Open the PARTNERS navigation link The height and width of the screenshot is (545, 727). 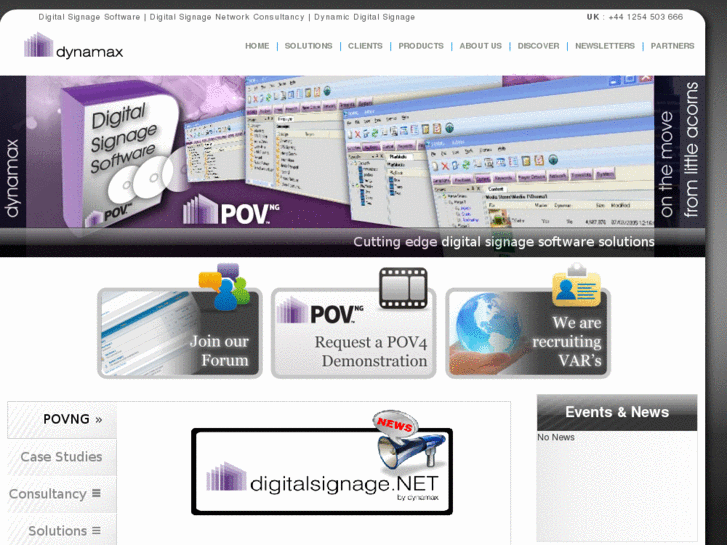(672, 46)
